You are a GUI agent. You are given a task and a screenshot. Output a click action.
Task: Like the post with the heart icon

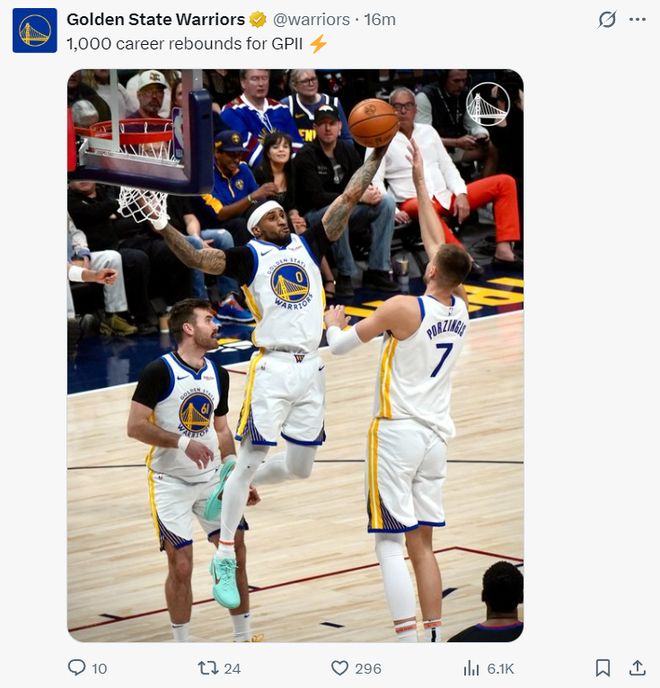tap(339, 667)
